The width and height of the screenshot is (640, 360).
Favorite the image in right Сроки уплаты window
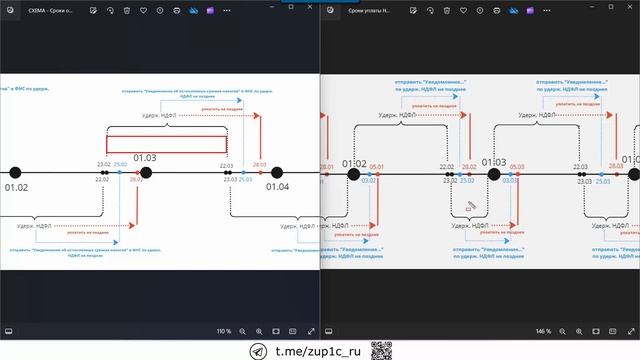click(x=463, y=11)
